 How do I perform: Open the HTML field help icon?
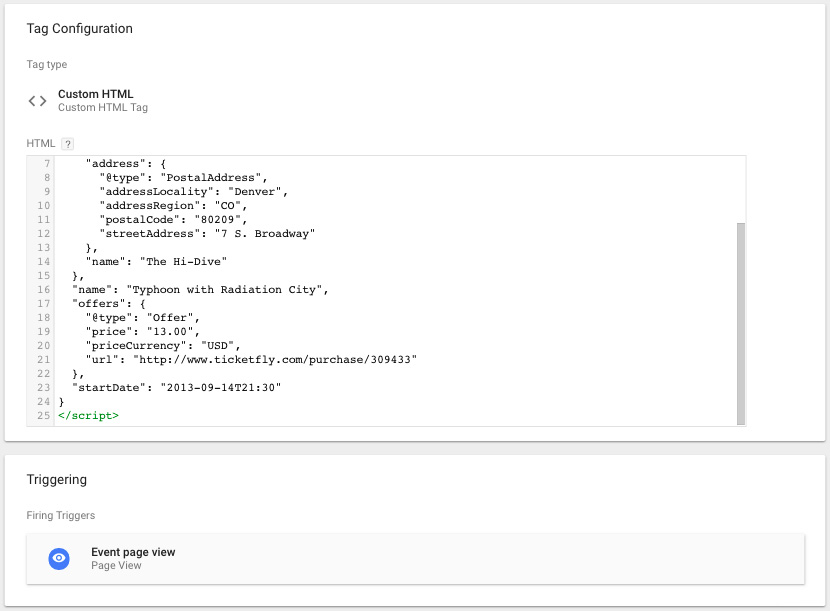[66, 143]
